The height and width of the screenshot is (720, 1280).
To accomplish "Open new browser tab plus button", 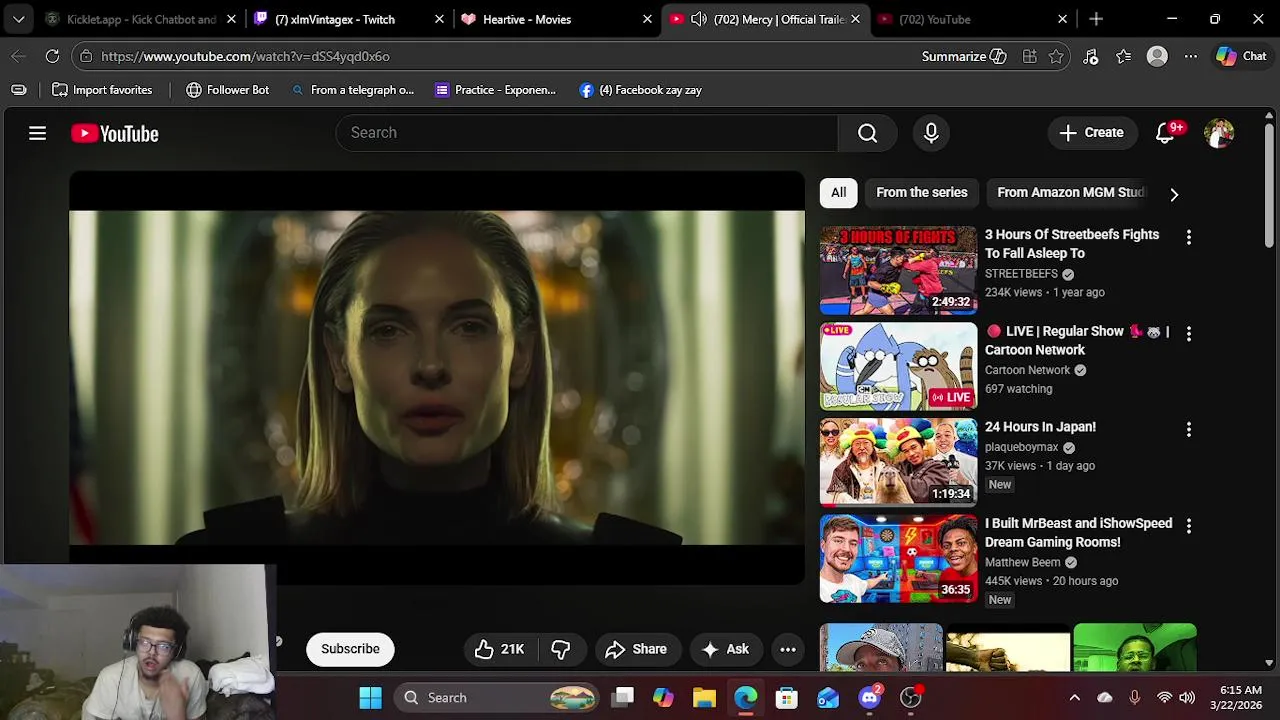I will pyautogui.click(x=1096, y=19).
